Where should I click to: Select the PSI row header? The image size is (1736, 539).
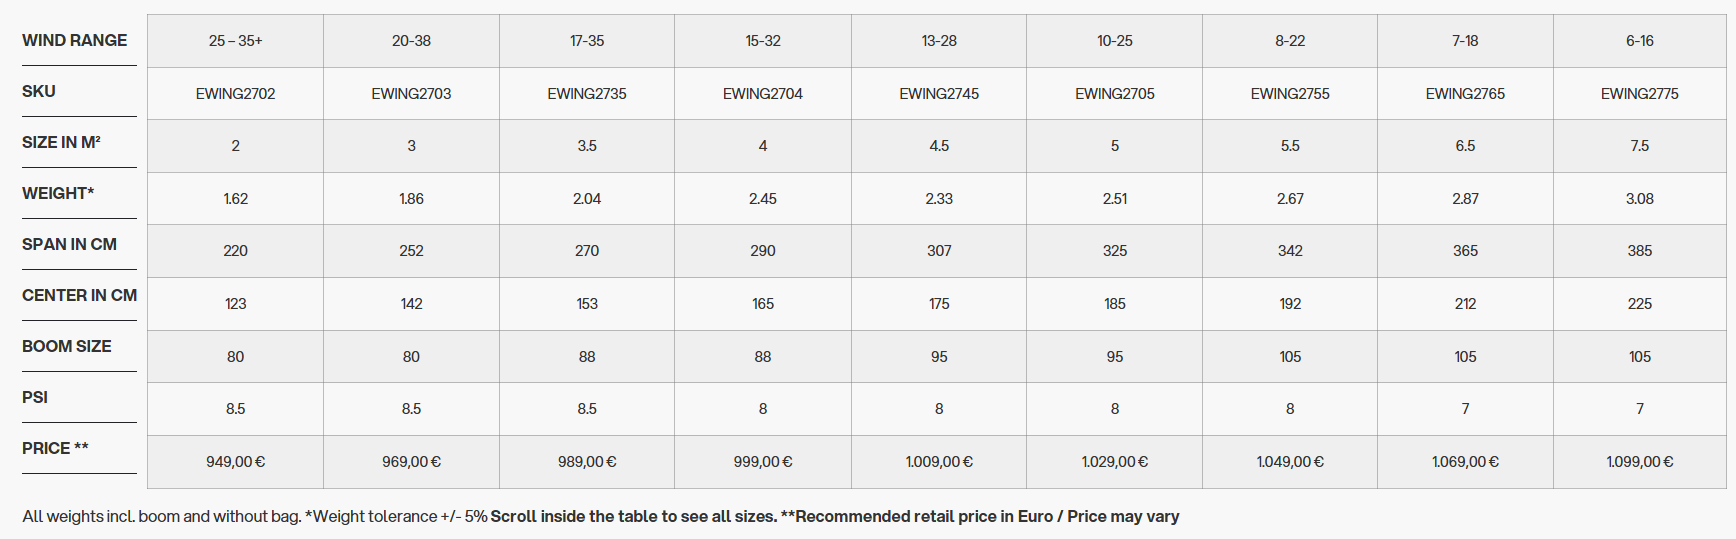[x=35, y=397]
